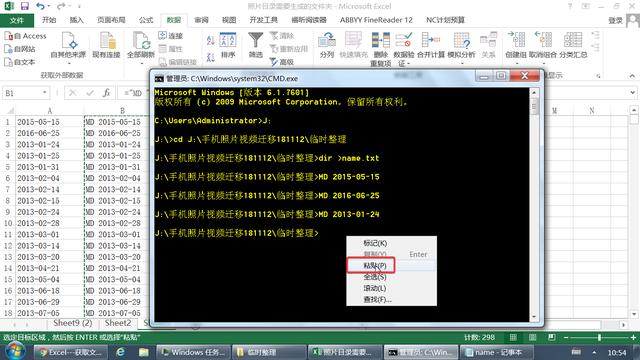
Task: Choose 标记(K) in the CMD context menu
Action: coord(391,243)
